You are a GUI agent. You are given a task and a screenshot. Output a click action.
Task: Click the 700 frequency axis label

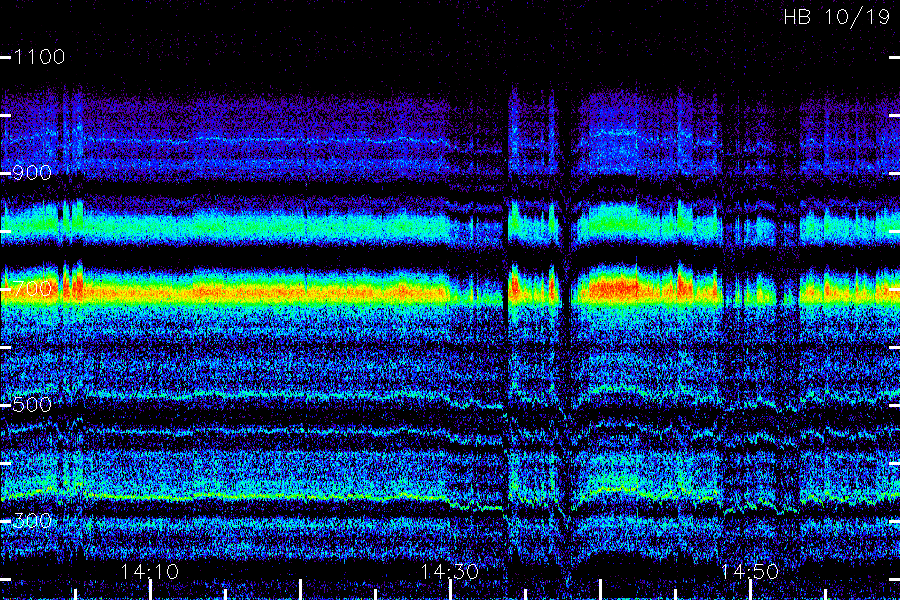point(32,288)
